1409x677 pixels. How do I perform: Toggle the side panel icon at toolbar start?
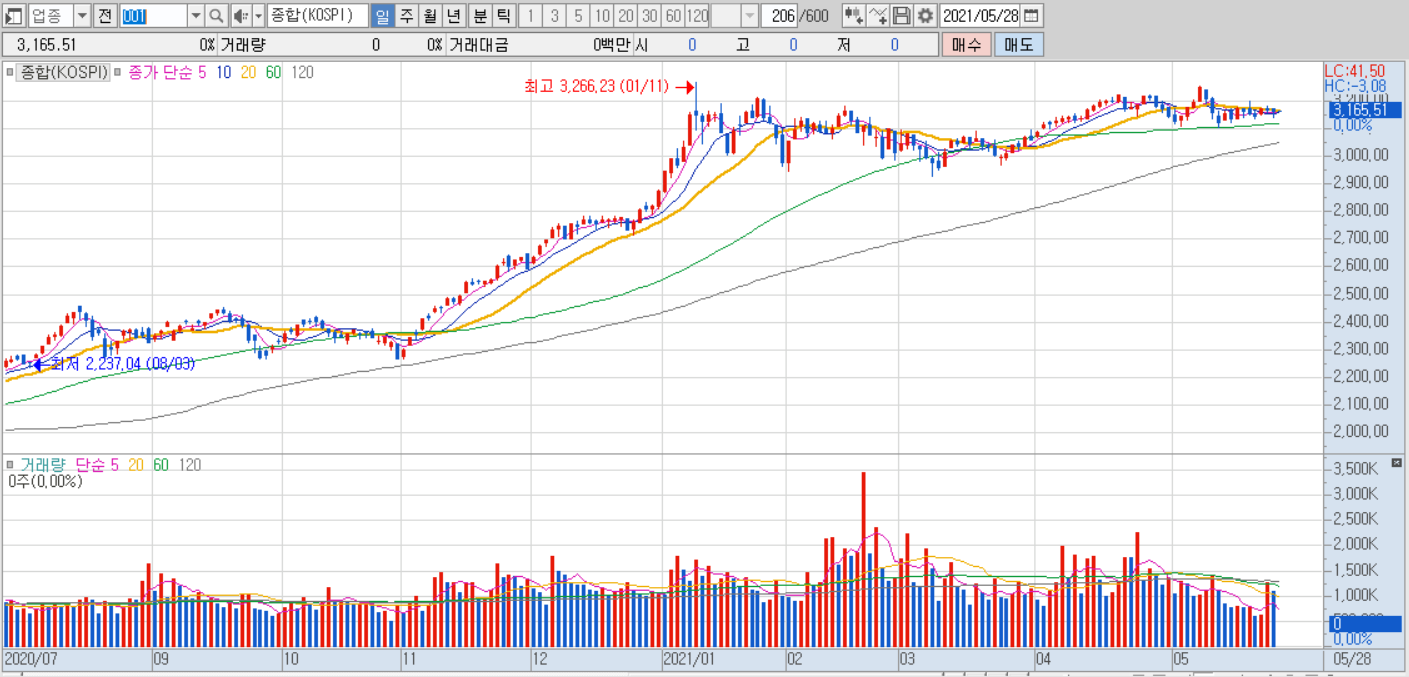(14, 15)
